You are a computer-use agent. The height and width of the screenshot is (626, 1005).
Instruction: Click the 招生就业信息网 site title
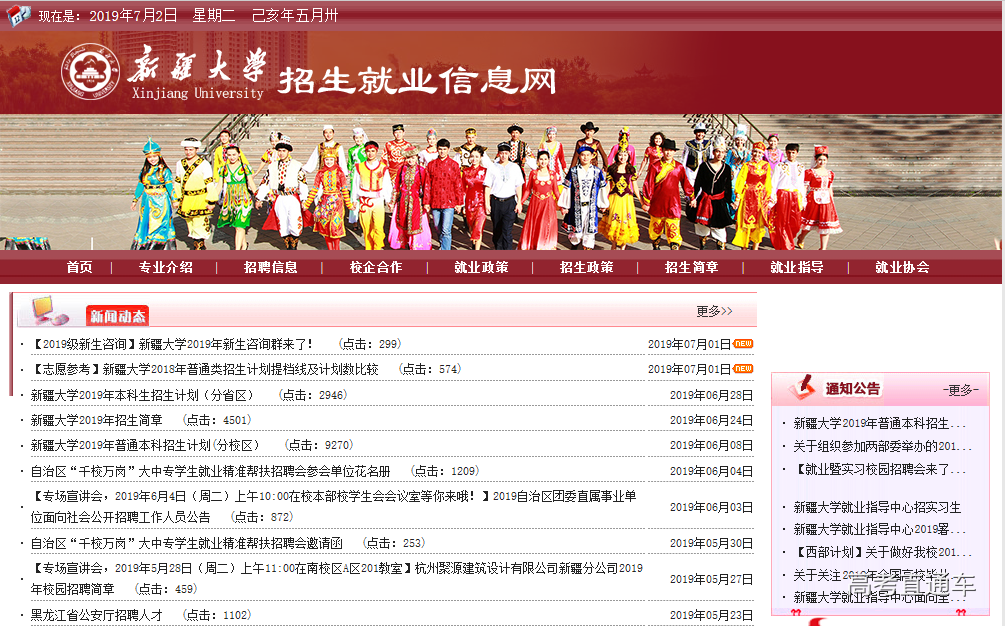(x=416, y=80)
